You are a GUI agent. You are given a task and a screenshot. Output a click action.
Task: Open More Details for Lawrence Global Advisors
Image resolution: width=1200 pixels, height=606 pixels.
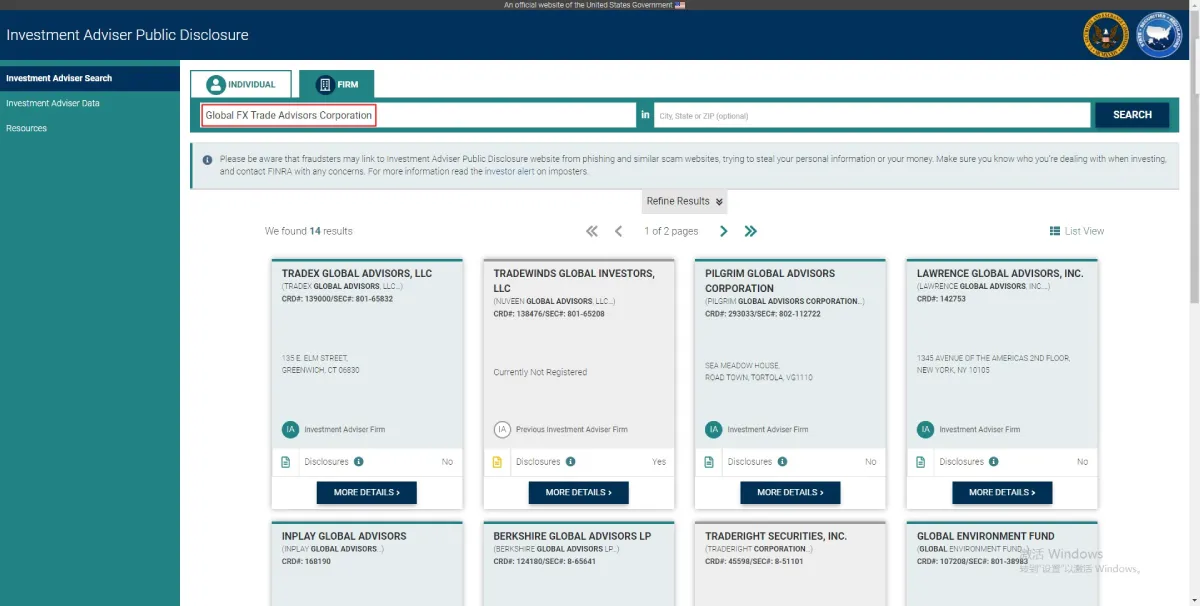click(x=1002, y=492)
